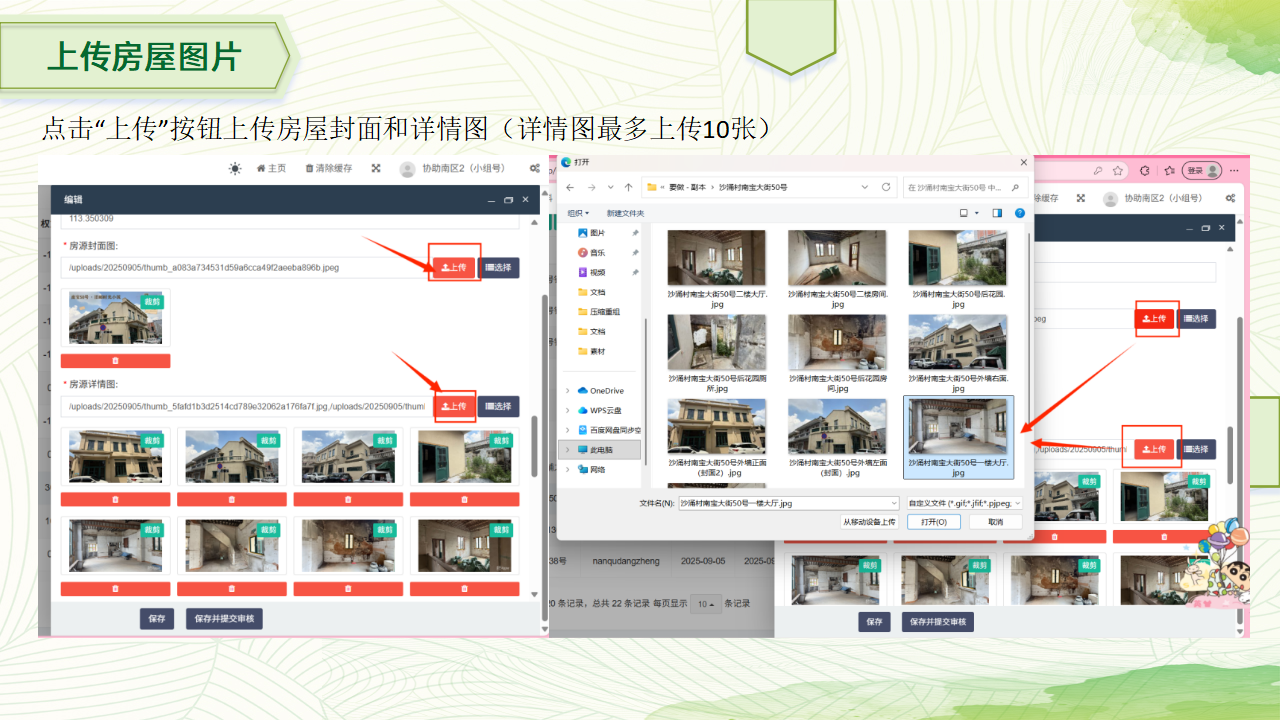Screen dimensions: 1280x720
Task: Click 清除缓存 in the top bar
Action: point(329,169)
